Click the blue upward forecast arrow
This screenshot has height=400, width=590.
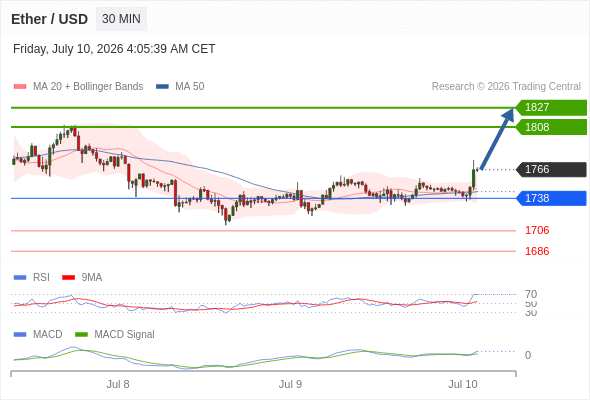[x=497, y=139]
